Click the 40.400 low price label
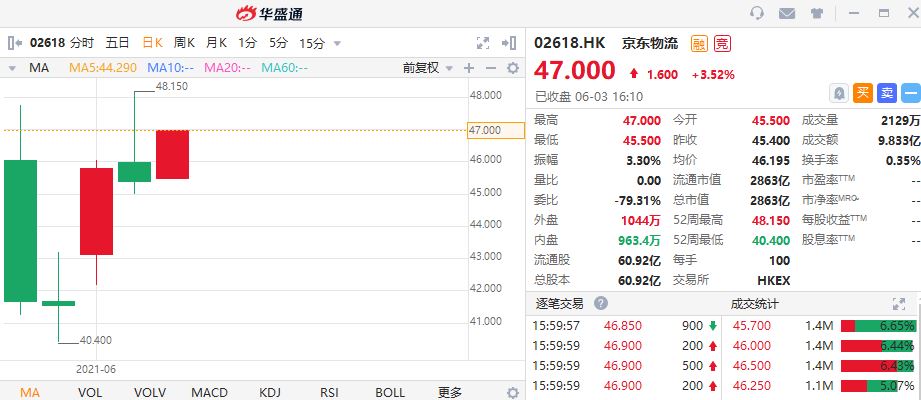 click(95, 341)
